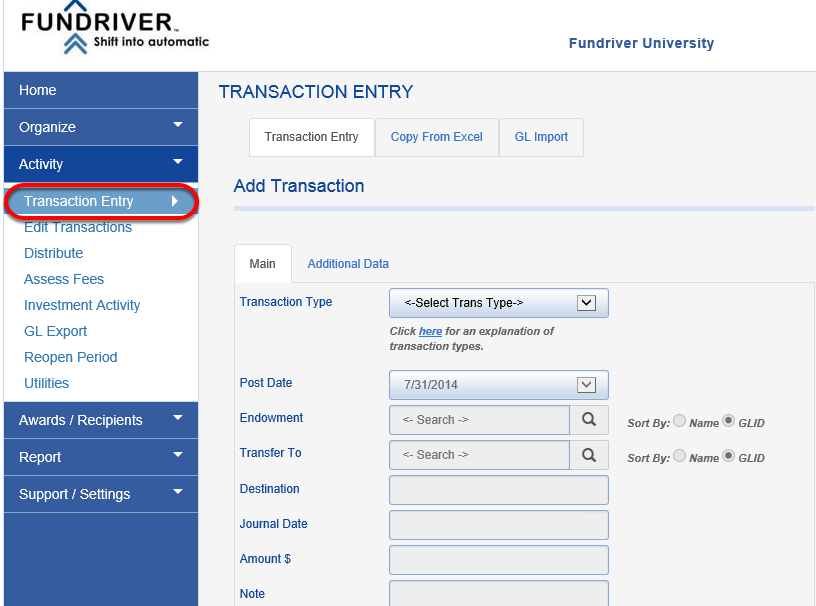Click the Add Transaction heading
The width and height of the screenshot is (816, 606).
coord(299,186)
